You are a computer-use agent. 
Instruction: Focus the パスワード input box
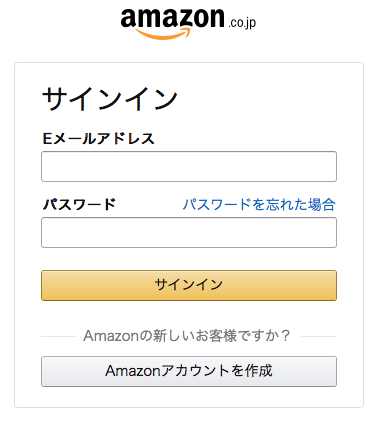point(189,232)
